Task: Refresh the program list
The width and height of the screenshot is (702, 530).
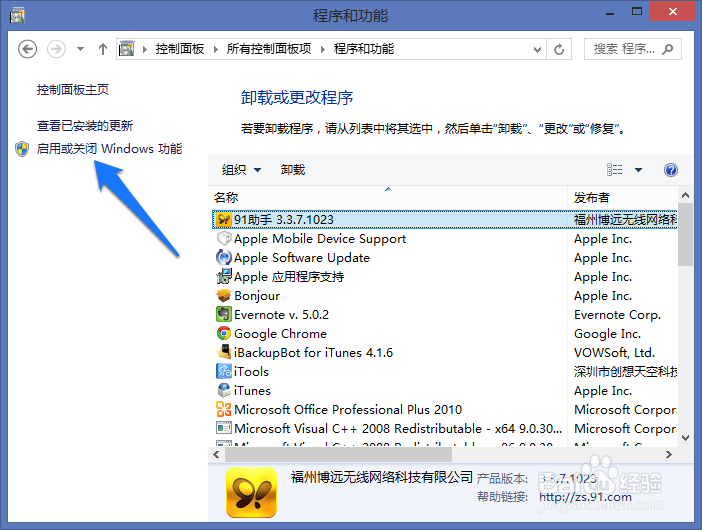Action: pyautogui.click(x=559, y=49)
